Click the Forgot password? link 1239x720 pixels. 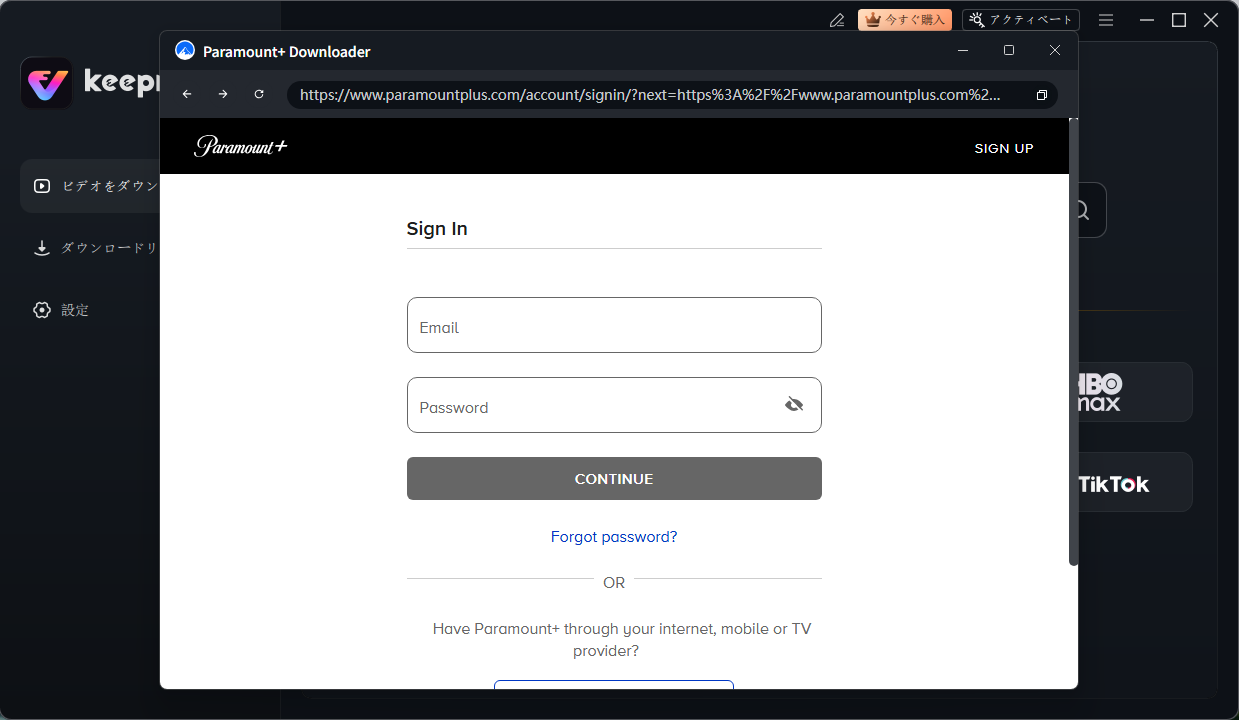(614, 537)
